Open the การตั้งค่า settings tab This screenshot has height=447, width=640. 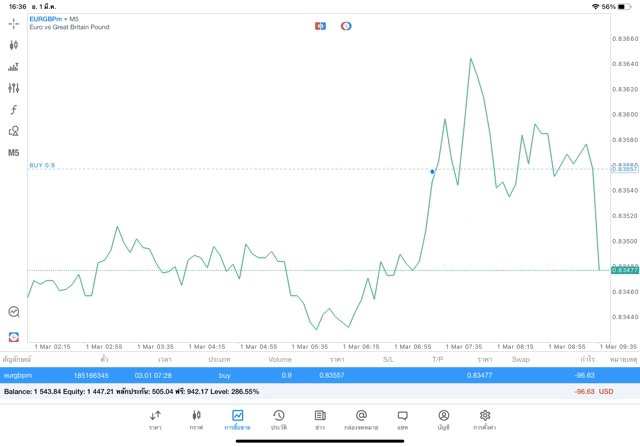coord(484,420)
